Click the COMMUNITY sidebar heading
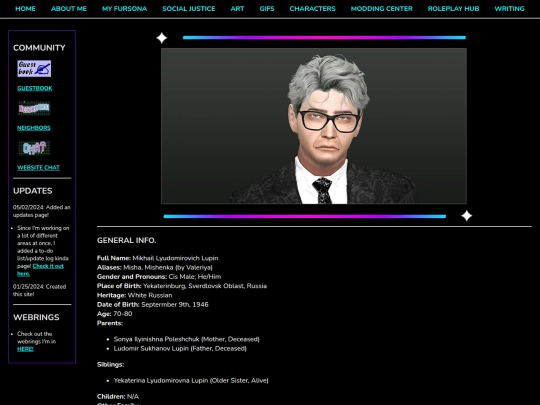This screenshot has width=540, height=405. [x=39, y=48]
